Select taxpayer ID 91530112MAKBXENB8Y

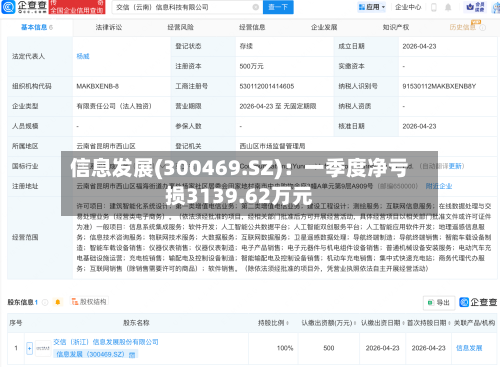pyautogui.click(x=439, y=86)
